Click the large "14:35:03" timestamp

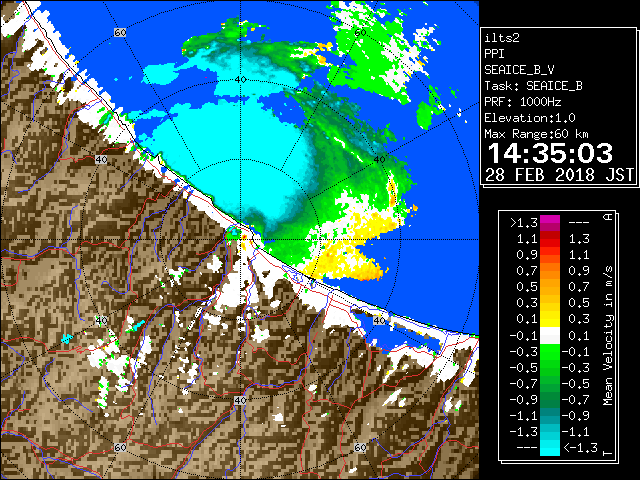[550, 153]
